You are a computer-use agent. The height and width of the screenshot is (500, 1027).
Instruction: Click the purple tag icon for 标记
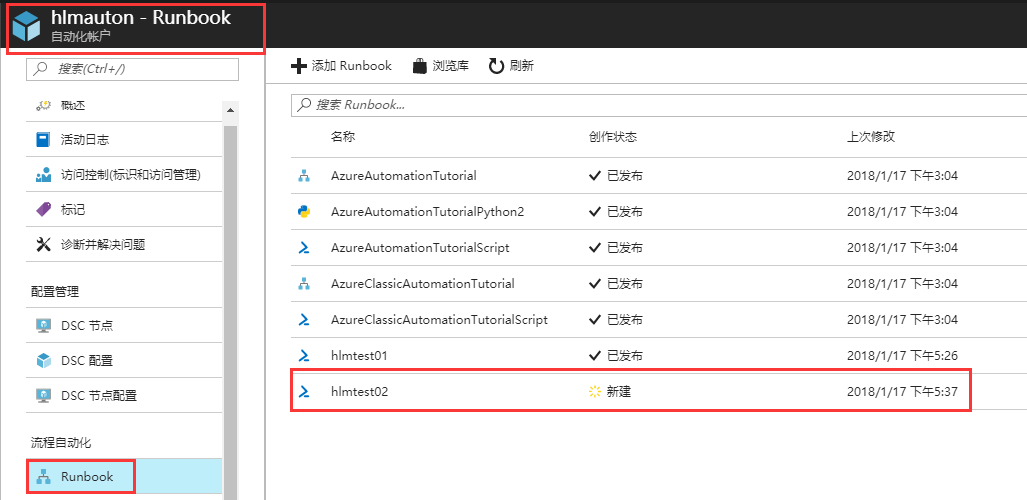tap(43, 210)
